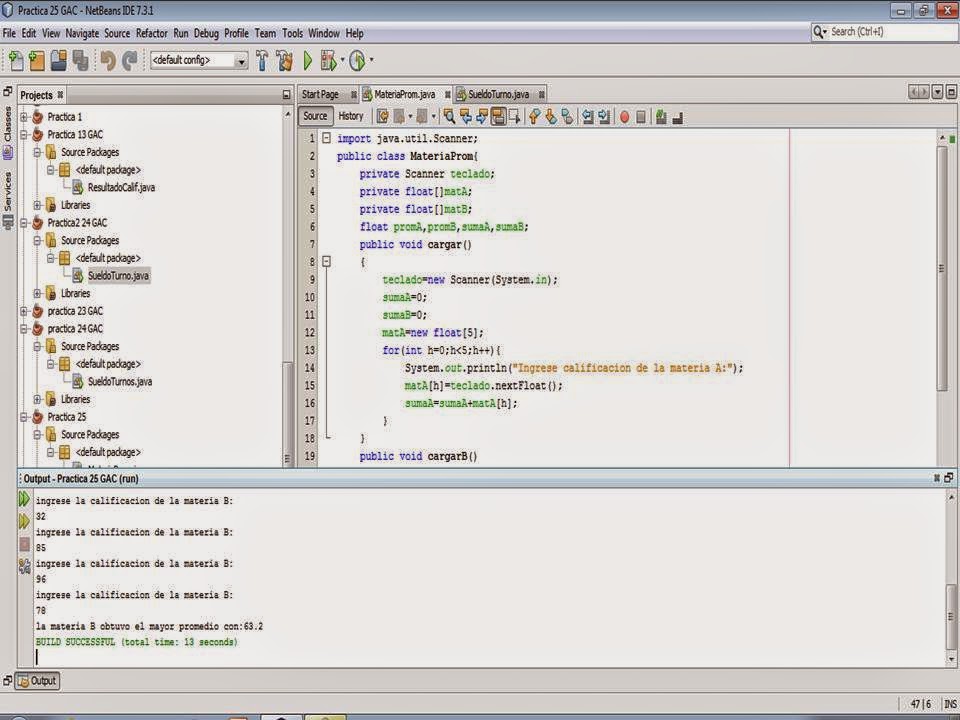Build the project with the hammer icon
The height and width of the screenshot is (720, 960).
pos(260,61)
